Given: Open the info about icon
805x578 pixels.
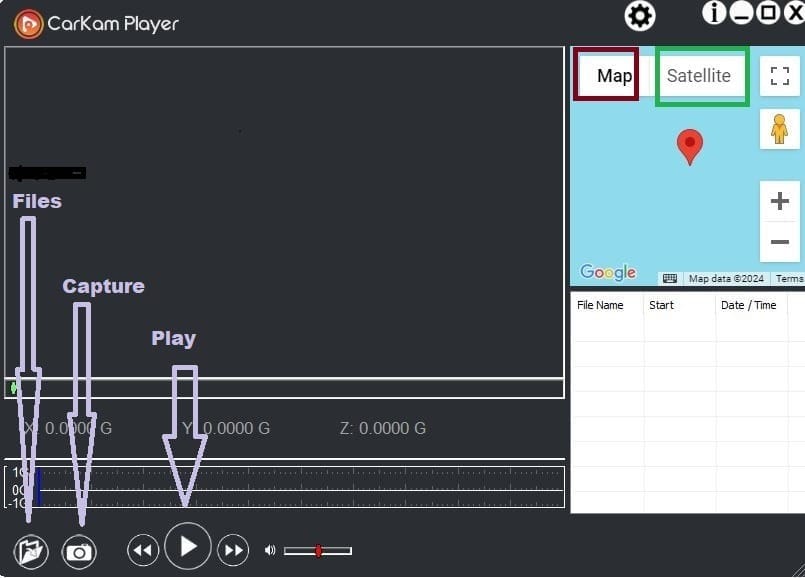Looking at the screenshot, I should coord(714,12).
